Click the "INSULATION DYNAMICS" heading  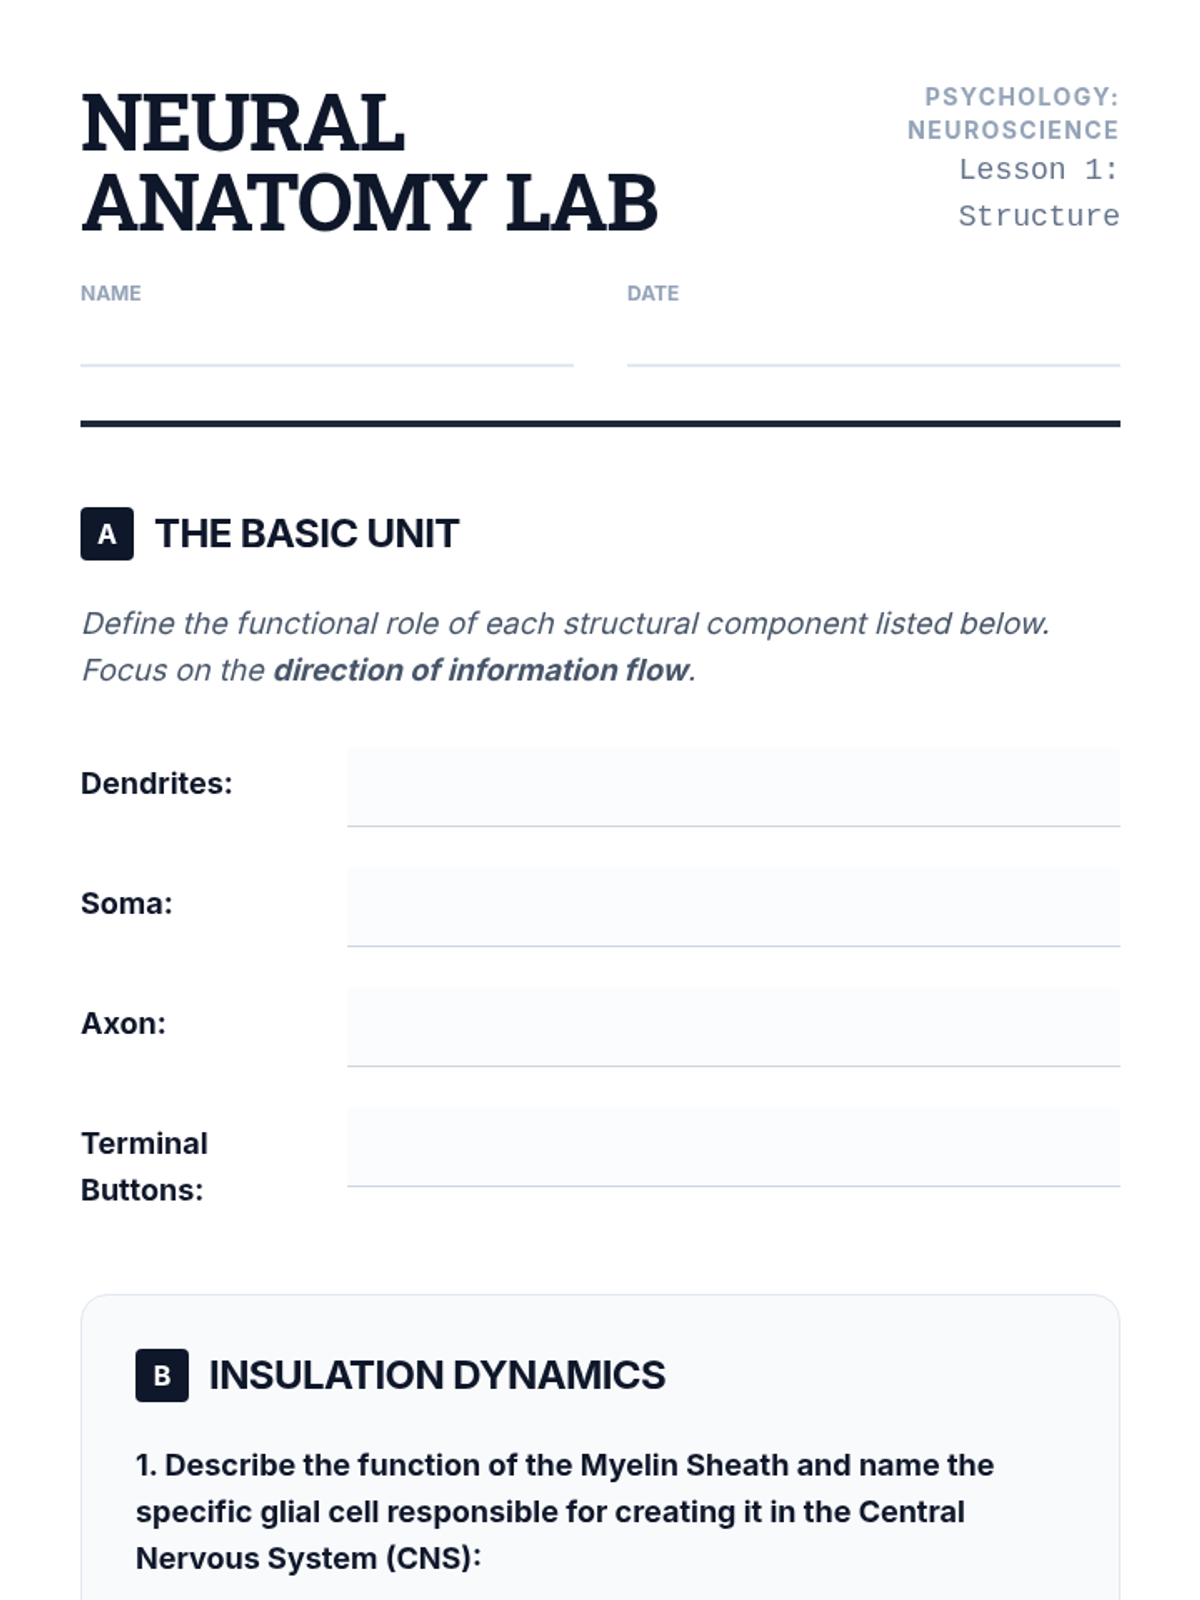point(437,1375)
